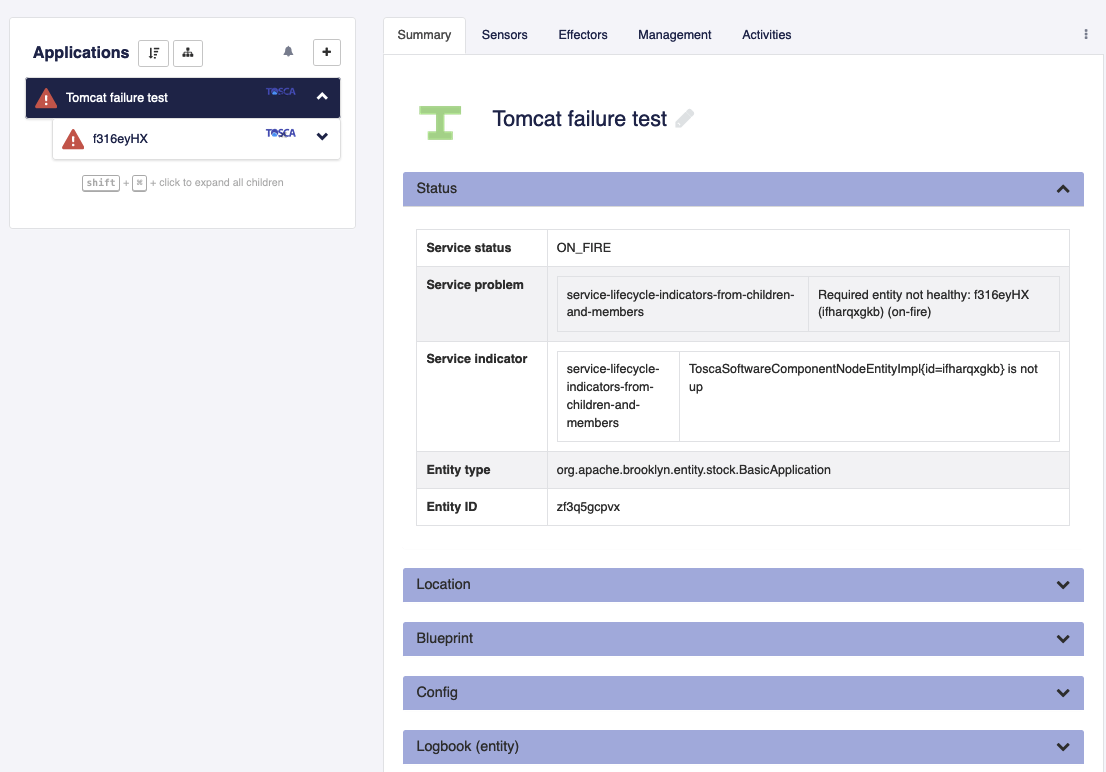View the Activities tab
Viewport: 1106px width, 772px height.
(766, 35)
